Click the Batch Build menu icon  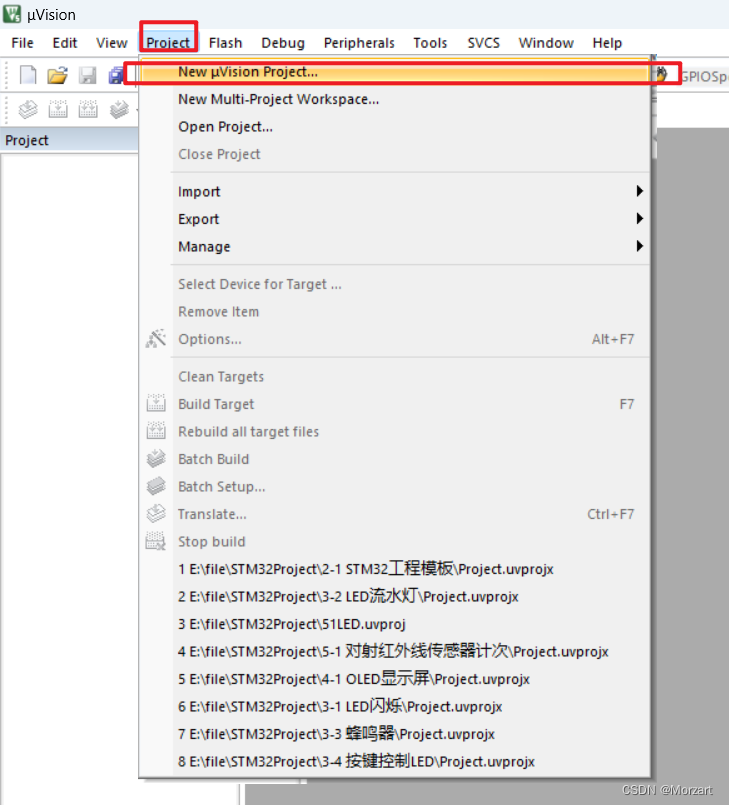coord(156,458)
